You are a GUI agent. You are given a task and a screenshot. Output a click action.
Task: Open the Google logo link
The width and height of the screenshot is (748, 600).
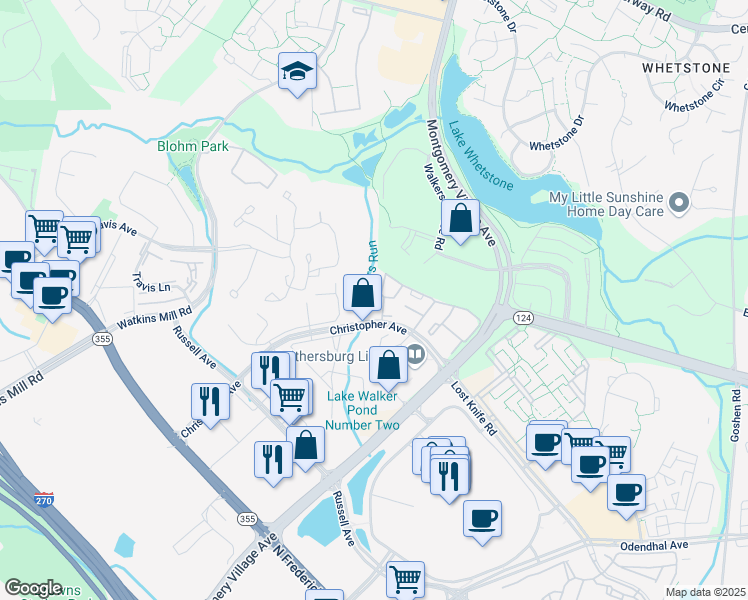pyautogui.click(x=33, y=589)
